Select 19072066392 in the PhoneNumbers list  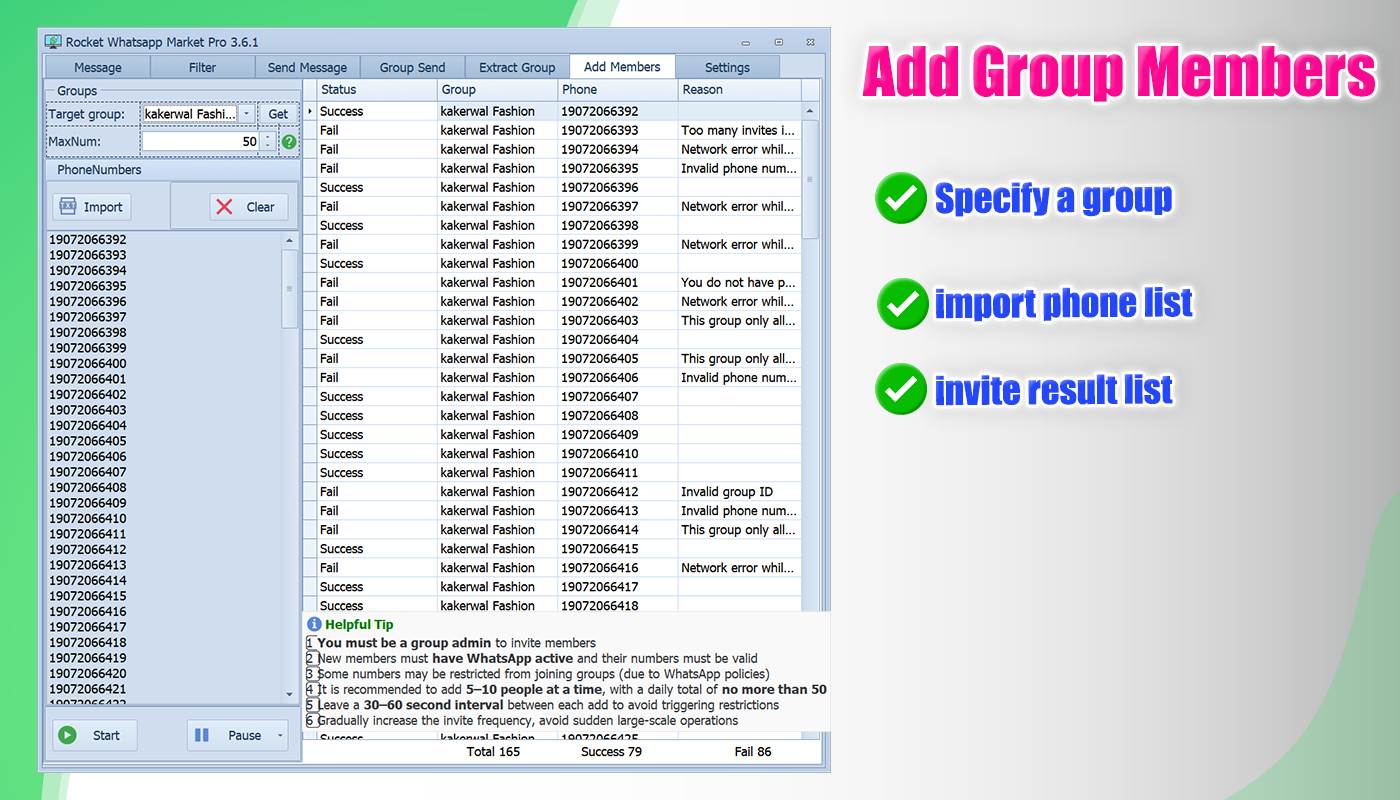88,240
